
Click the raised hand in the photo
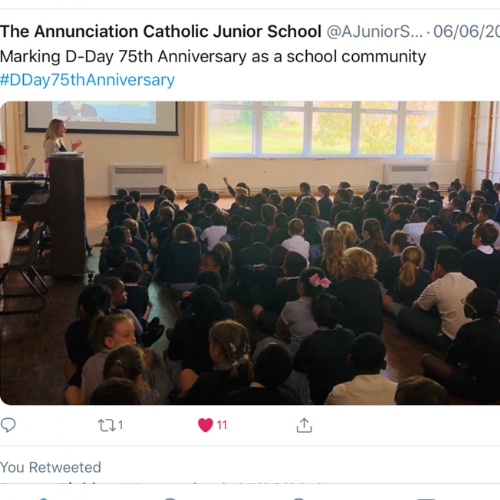click(227, 183)
